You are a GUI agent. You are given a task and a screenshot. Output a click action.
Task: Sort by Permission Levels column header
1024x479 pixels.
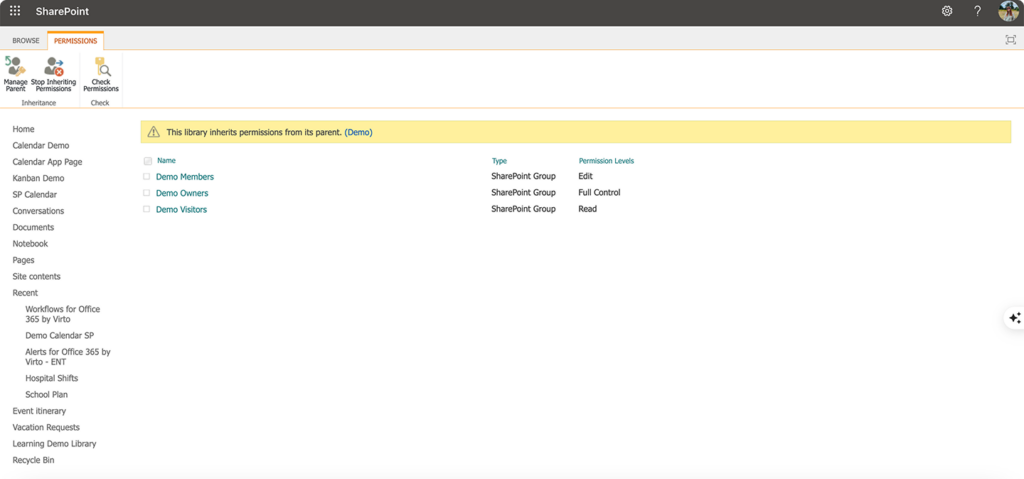pyautogui.click(x=606, y=161)
